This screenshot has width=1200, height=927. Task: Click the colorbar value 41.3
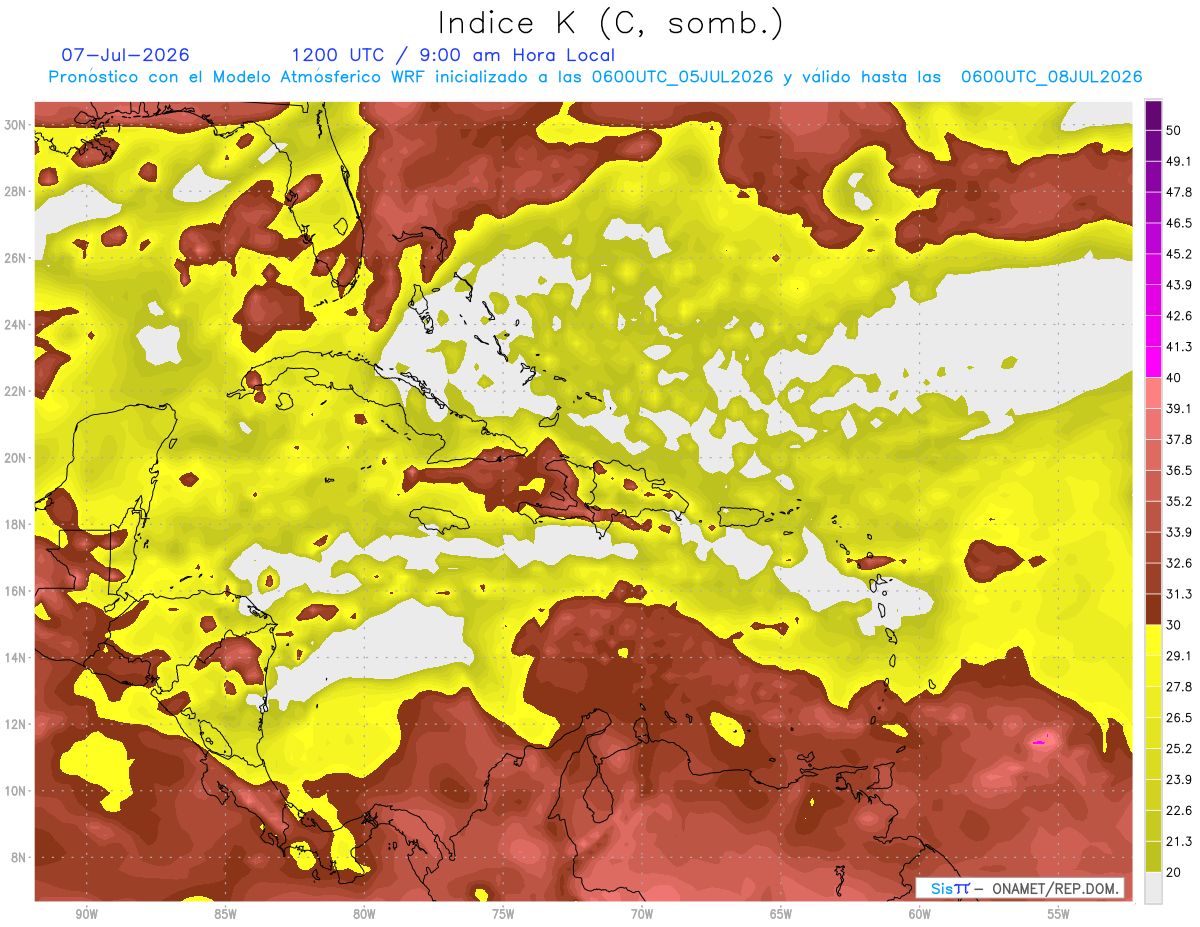(x=1179, y=347)
